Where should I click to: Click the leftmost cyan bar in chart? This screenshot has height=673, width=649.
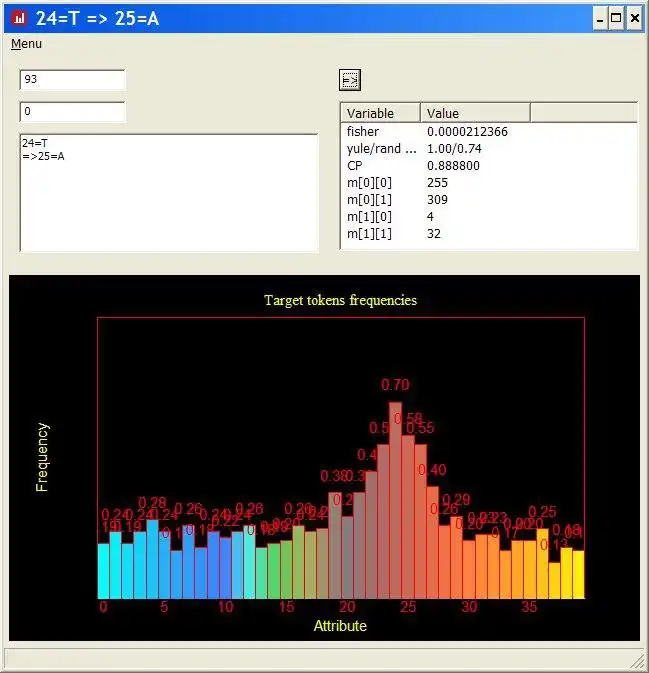coord(103,571)
